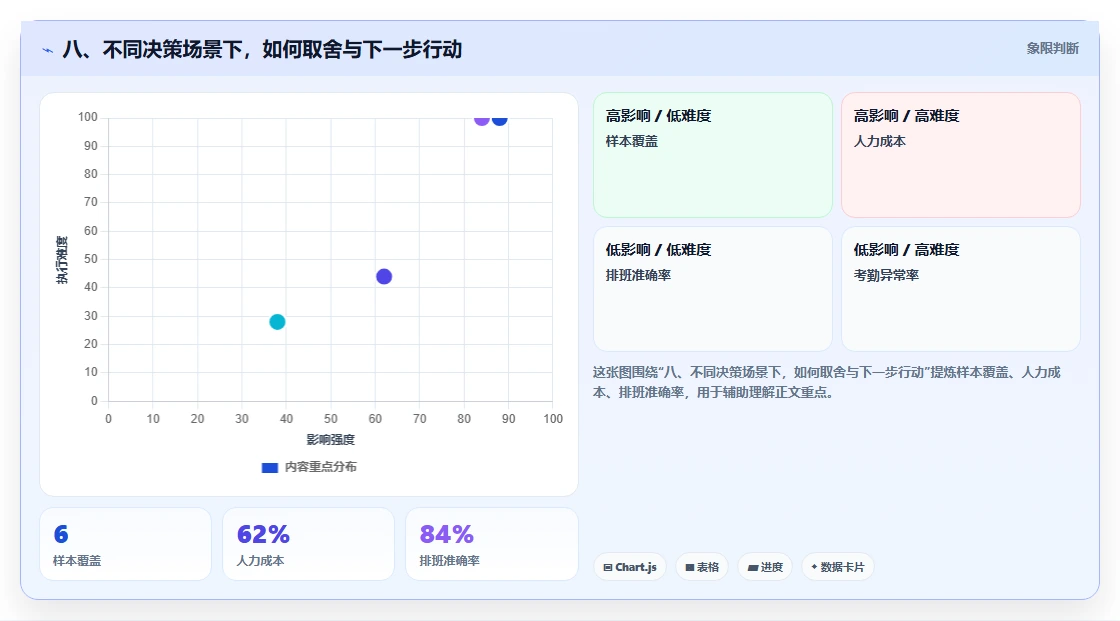Open the 低影响 / 低难度 quadrant card

tap(713, 289)
